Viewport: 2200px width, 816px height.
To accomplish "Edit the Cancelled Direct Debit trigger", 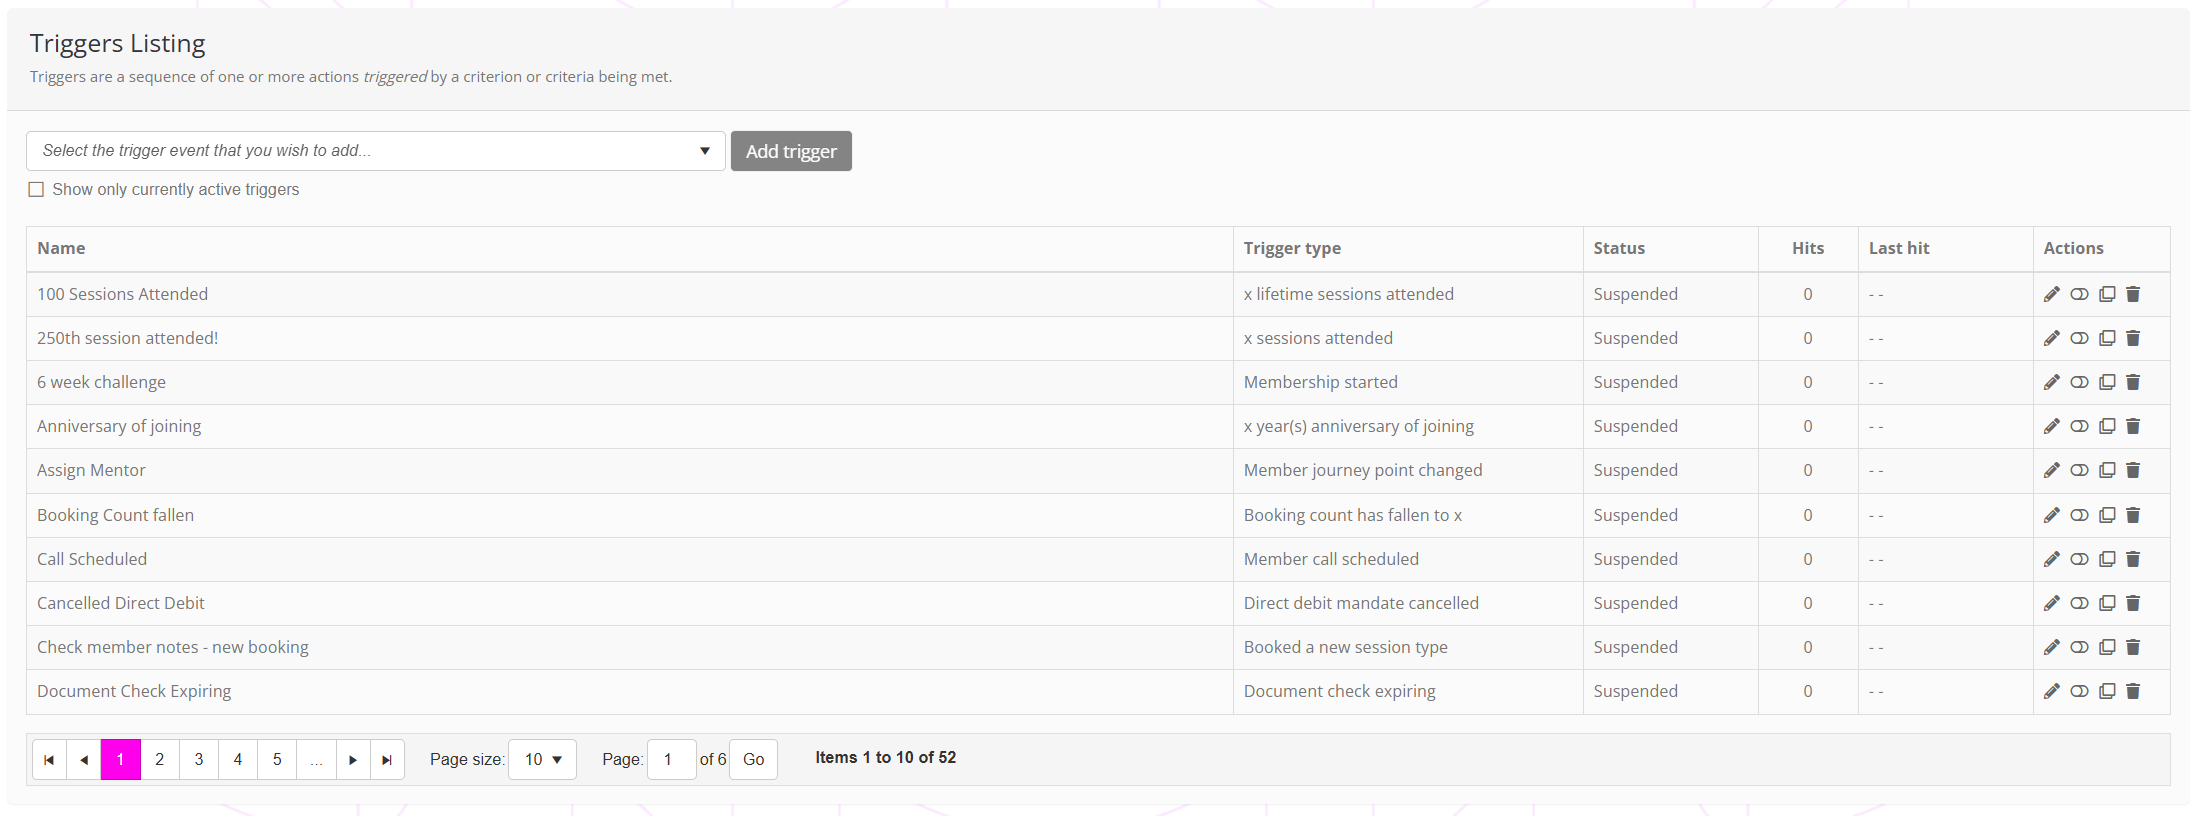I will pos(2051,603).
